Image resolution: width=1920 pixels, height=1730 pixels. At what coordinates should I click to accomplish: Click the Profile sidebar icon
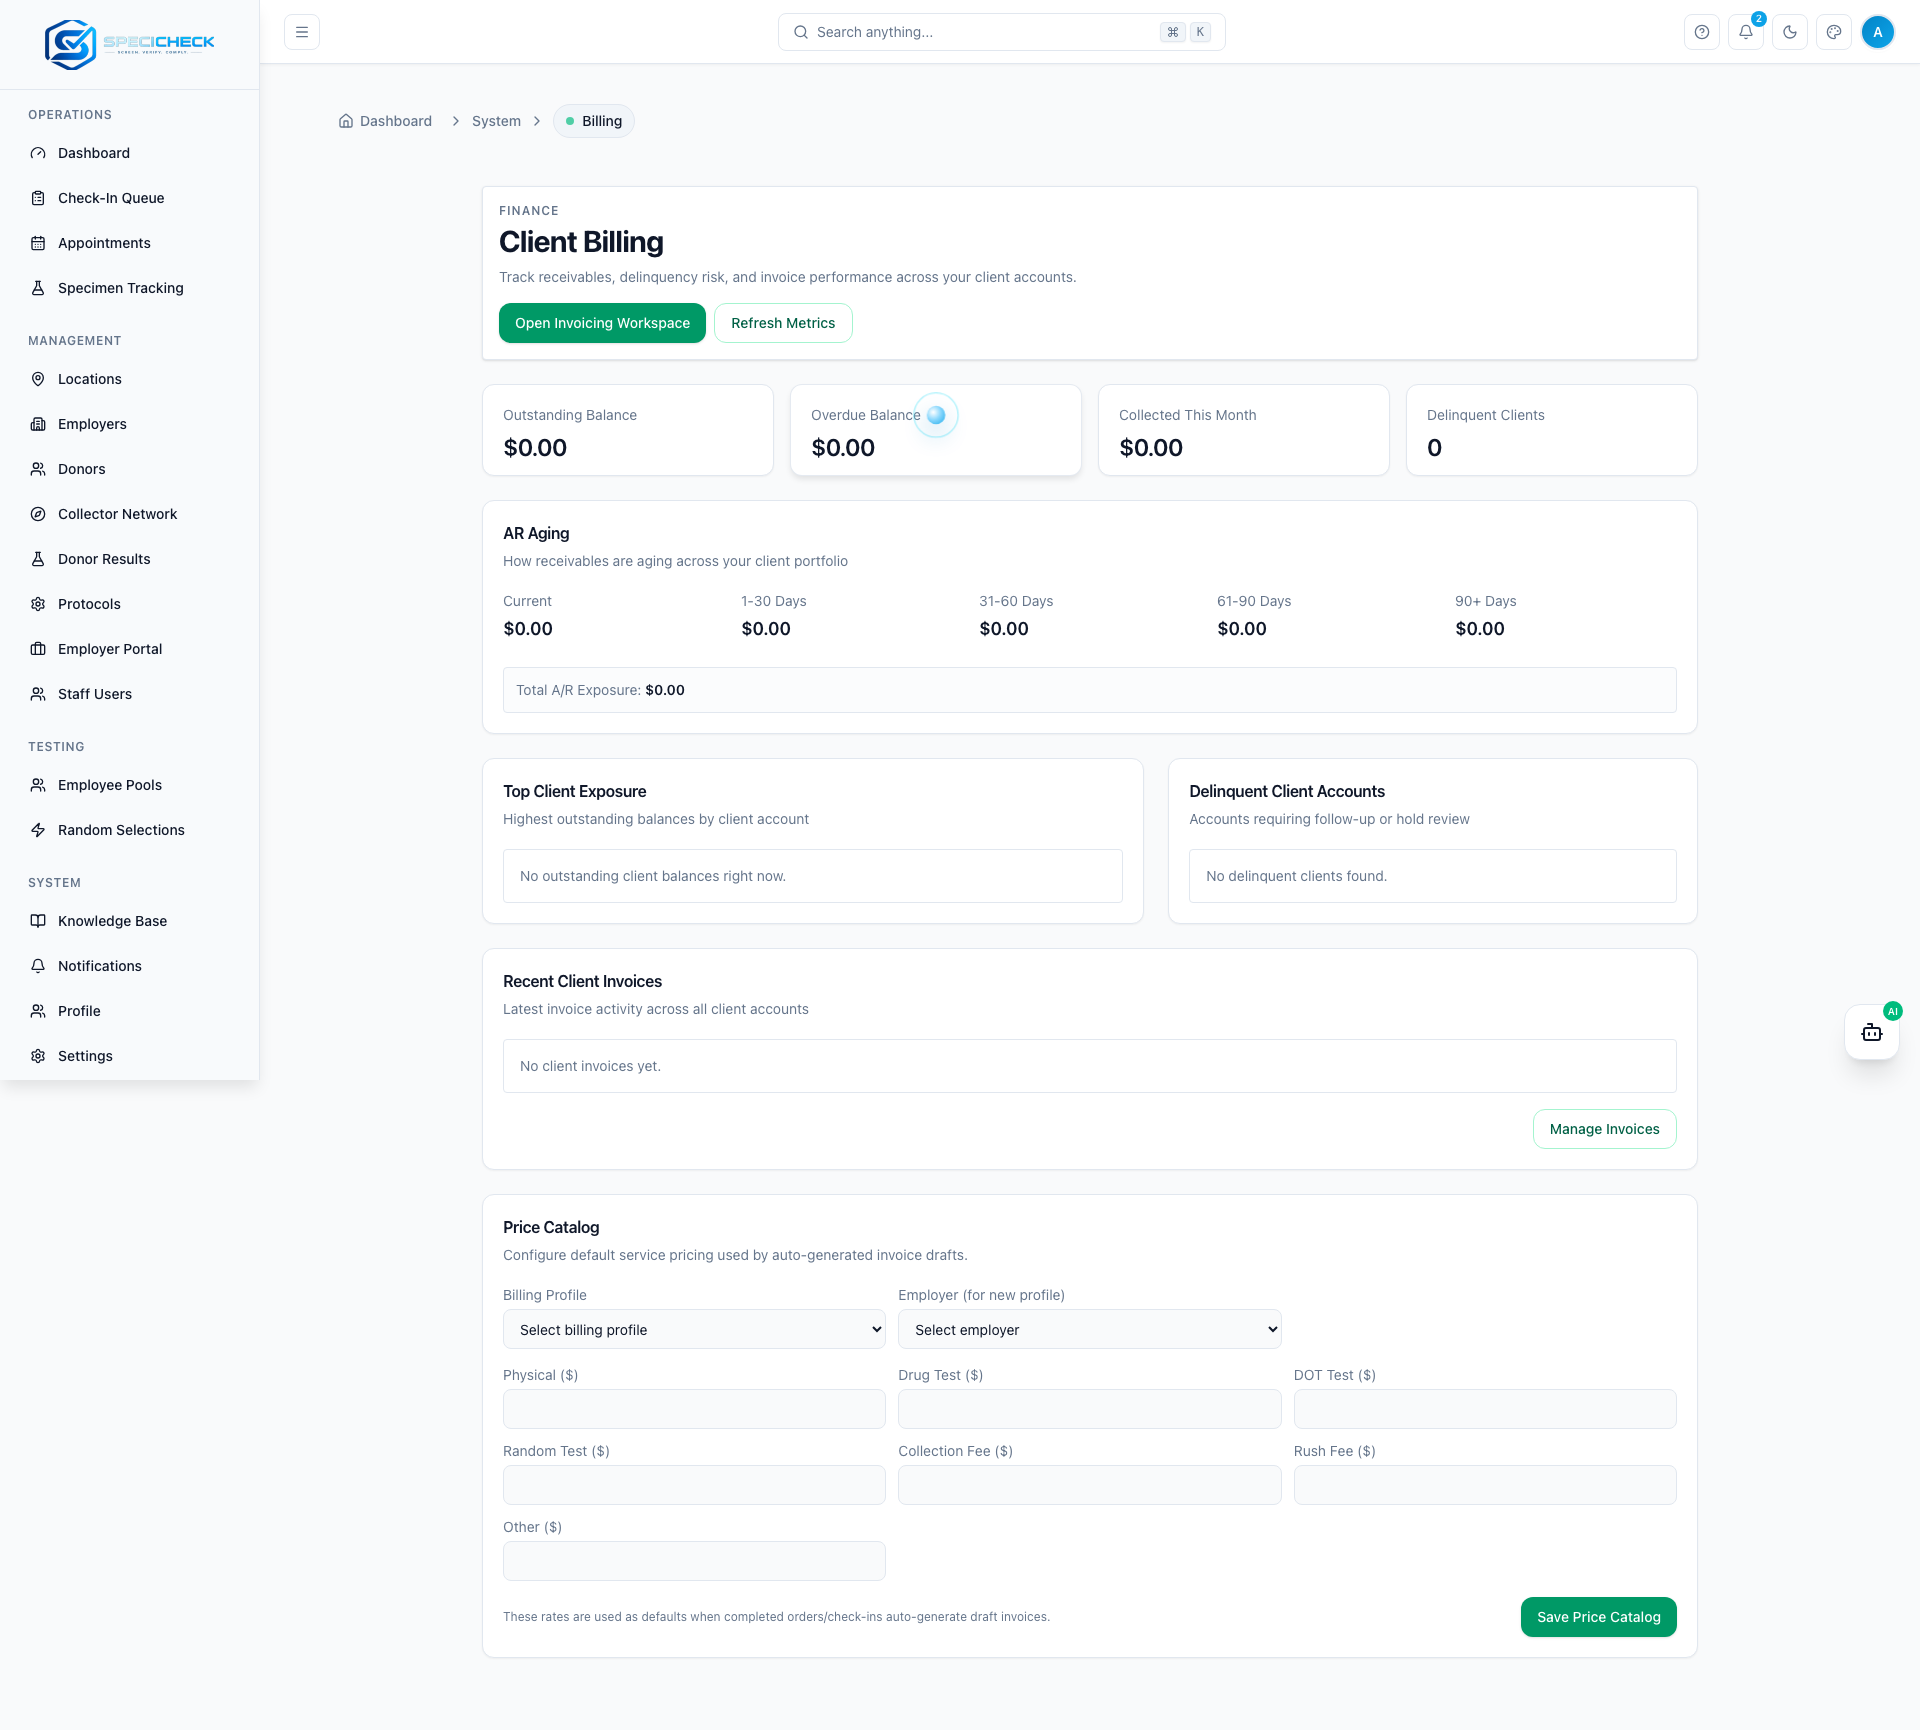pos(38,1011)
